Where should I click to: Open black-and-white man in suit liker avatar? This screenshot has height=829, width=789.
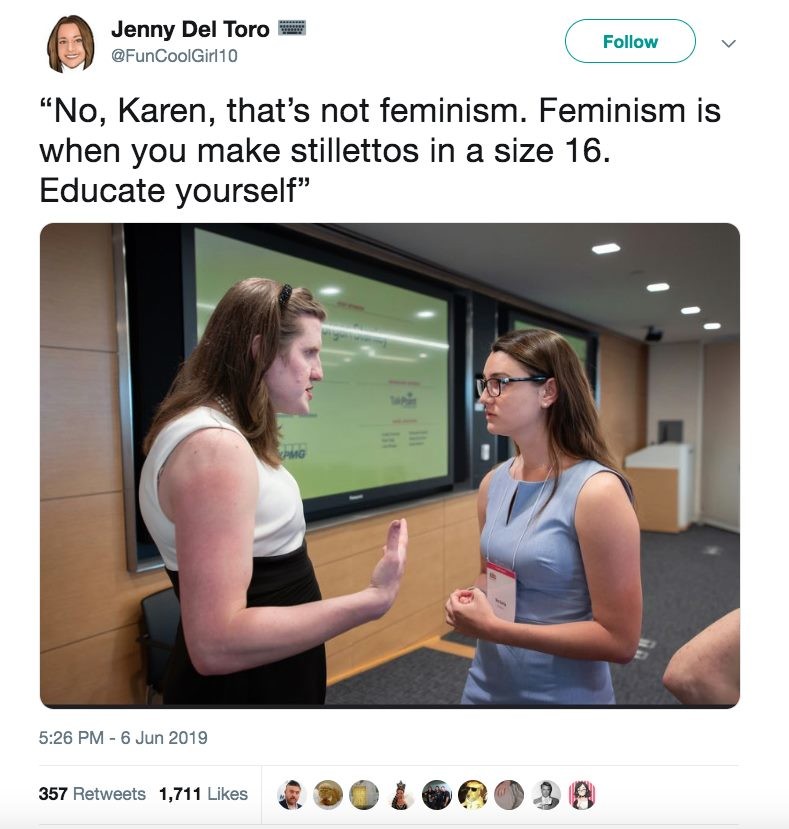point(545,795)
